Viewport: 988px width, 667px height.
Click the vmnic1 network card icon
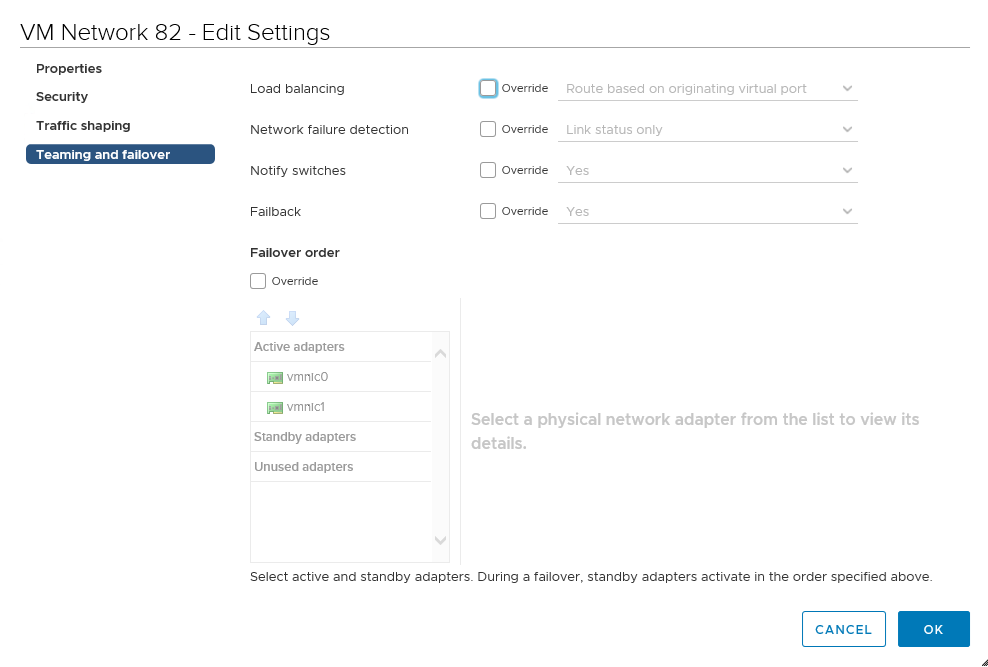[x=275, y=408]
